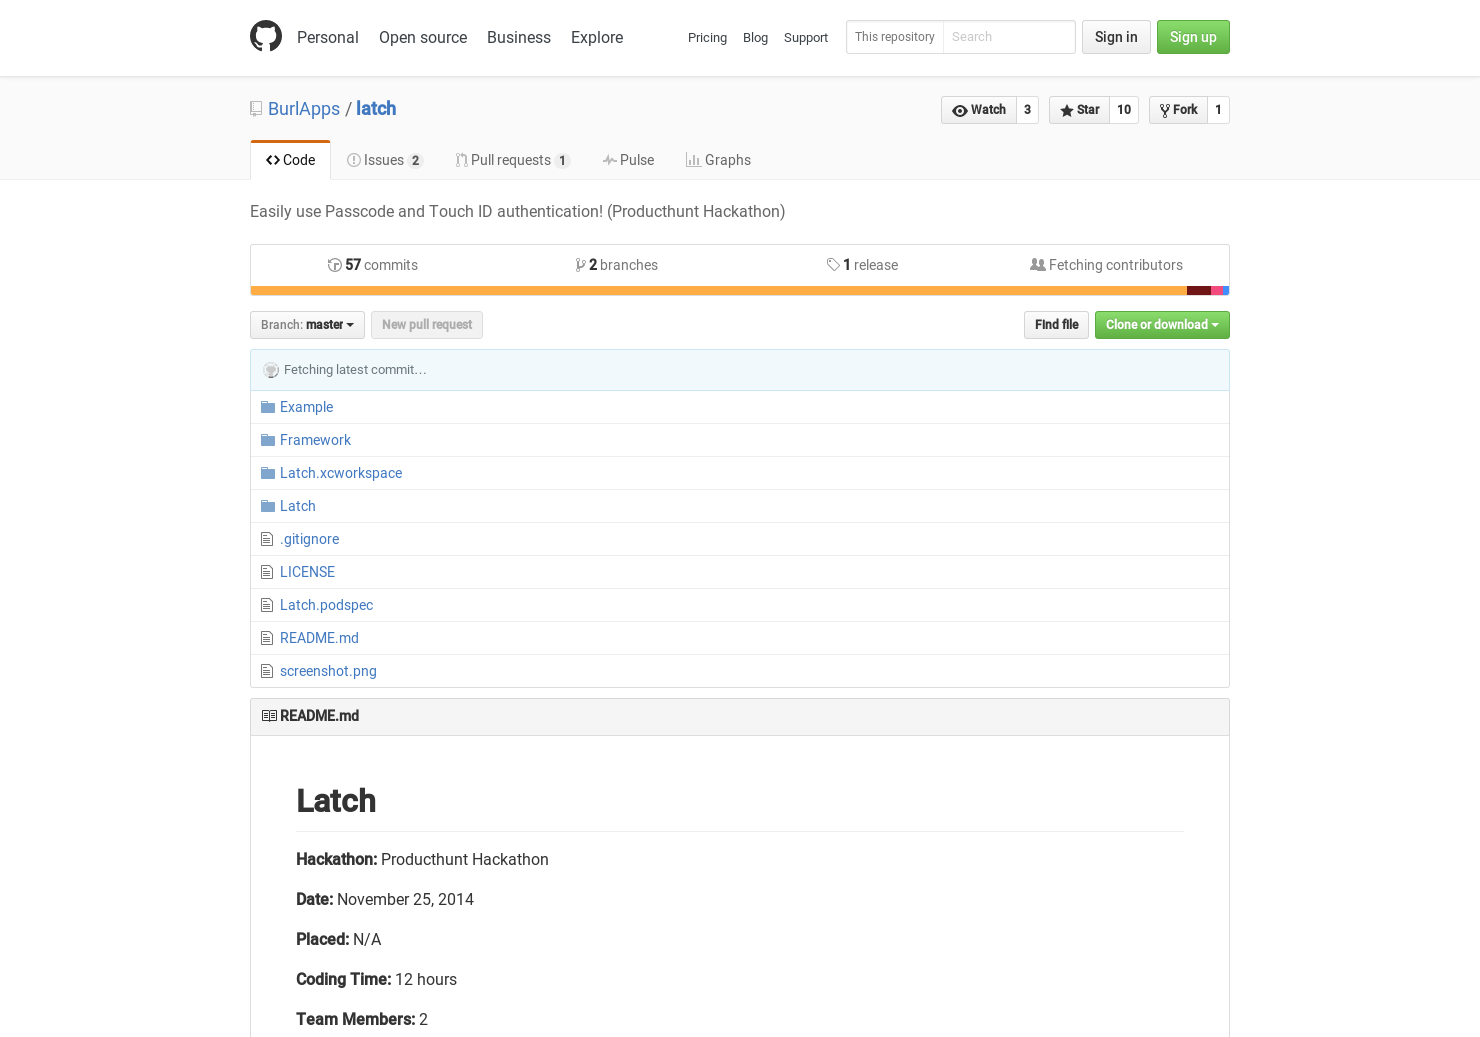Click the Fetching contributors text
Viewport: 1480px width, 1037px height.
tap(1116, 265)
